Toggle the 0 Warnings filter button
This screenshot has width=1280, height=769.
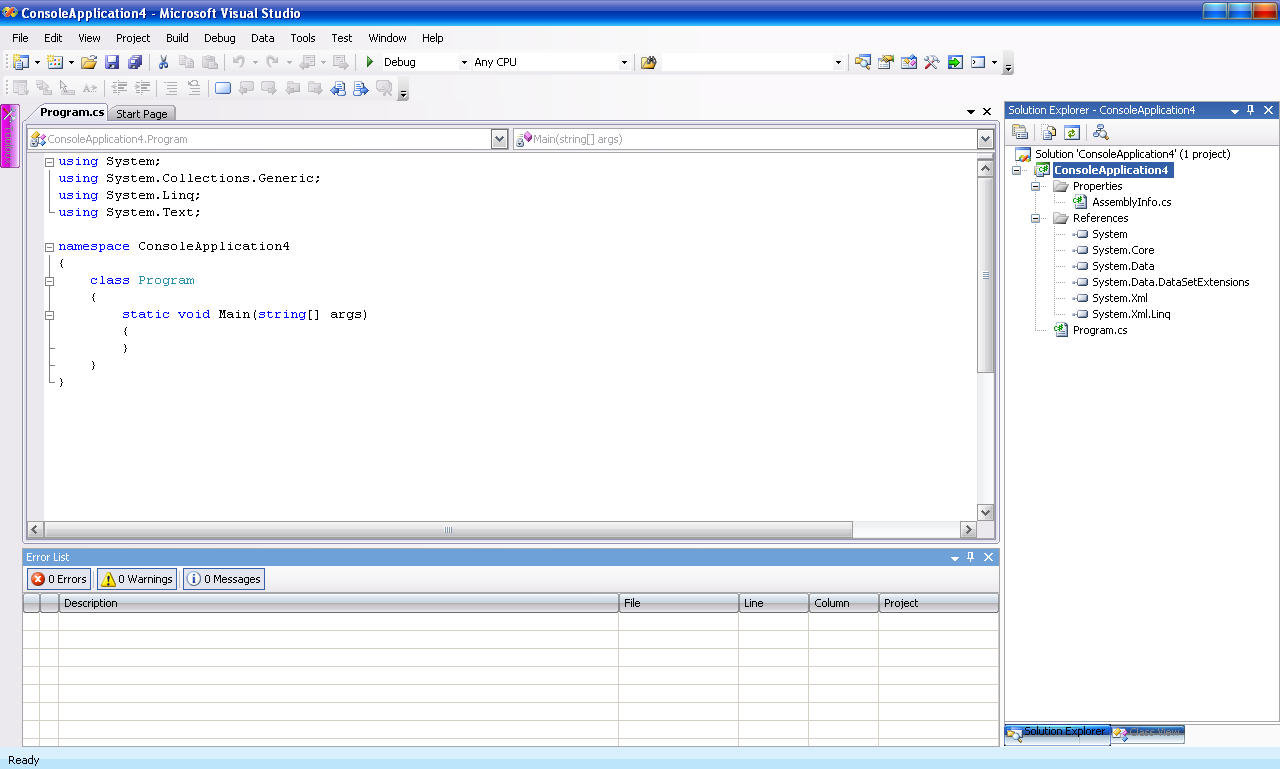[137, 579]
